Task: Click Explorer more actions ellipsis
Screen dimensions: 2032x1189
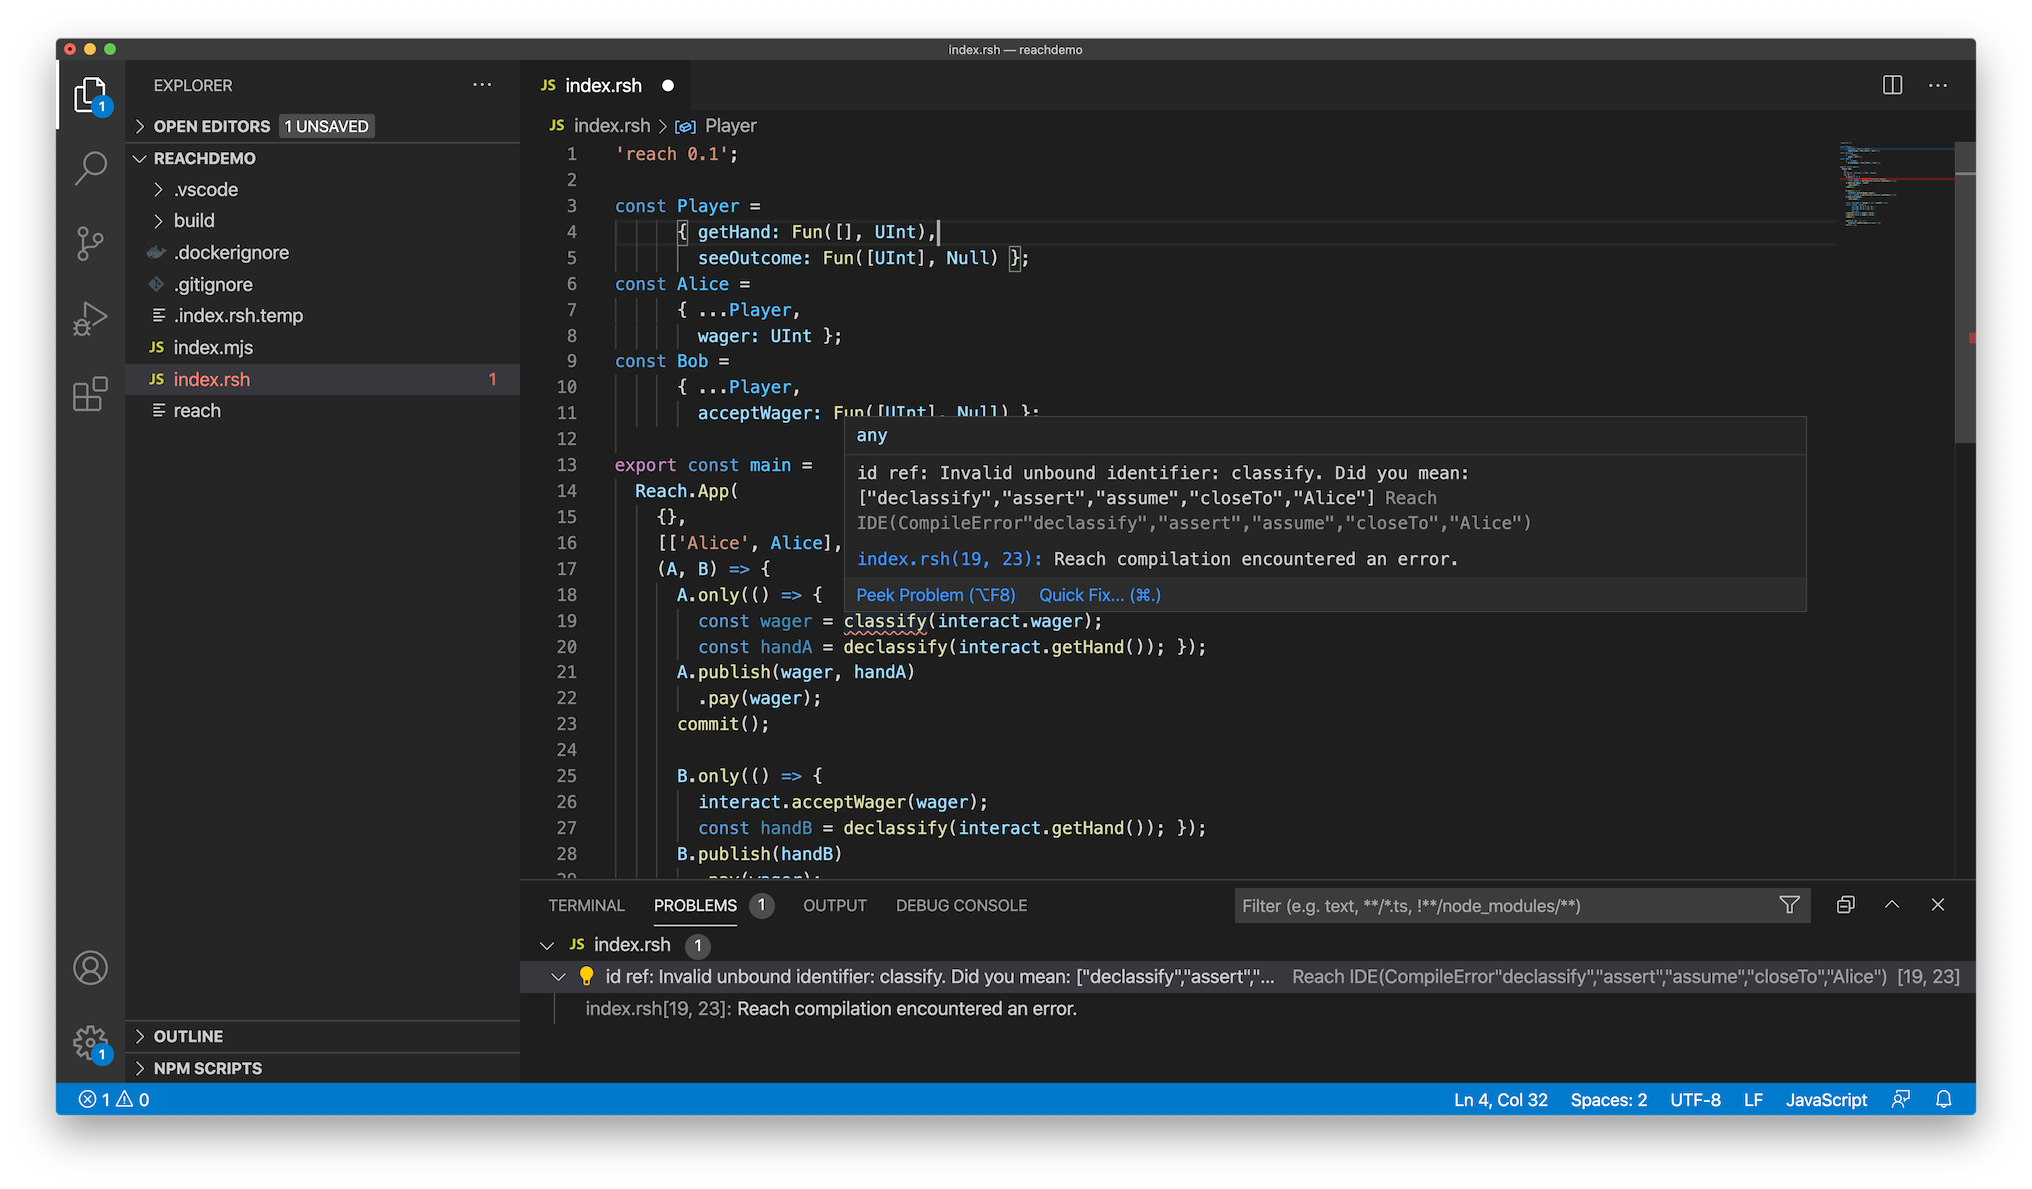Action: click(x=482, y=85)
